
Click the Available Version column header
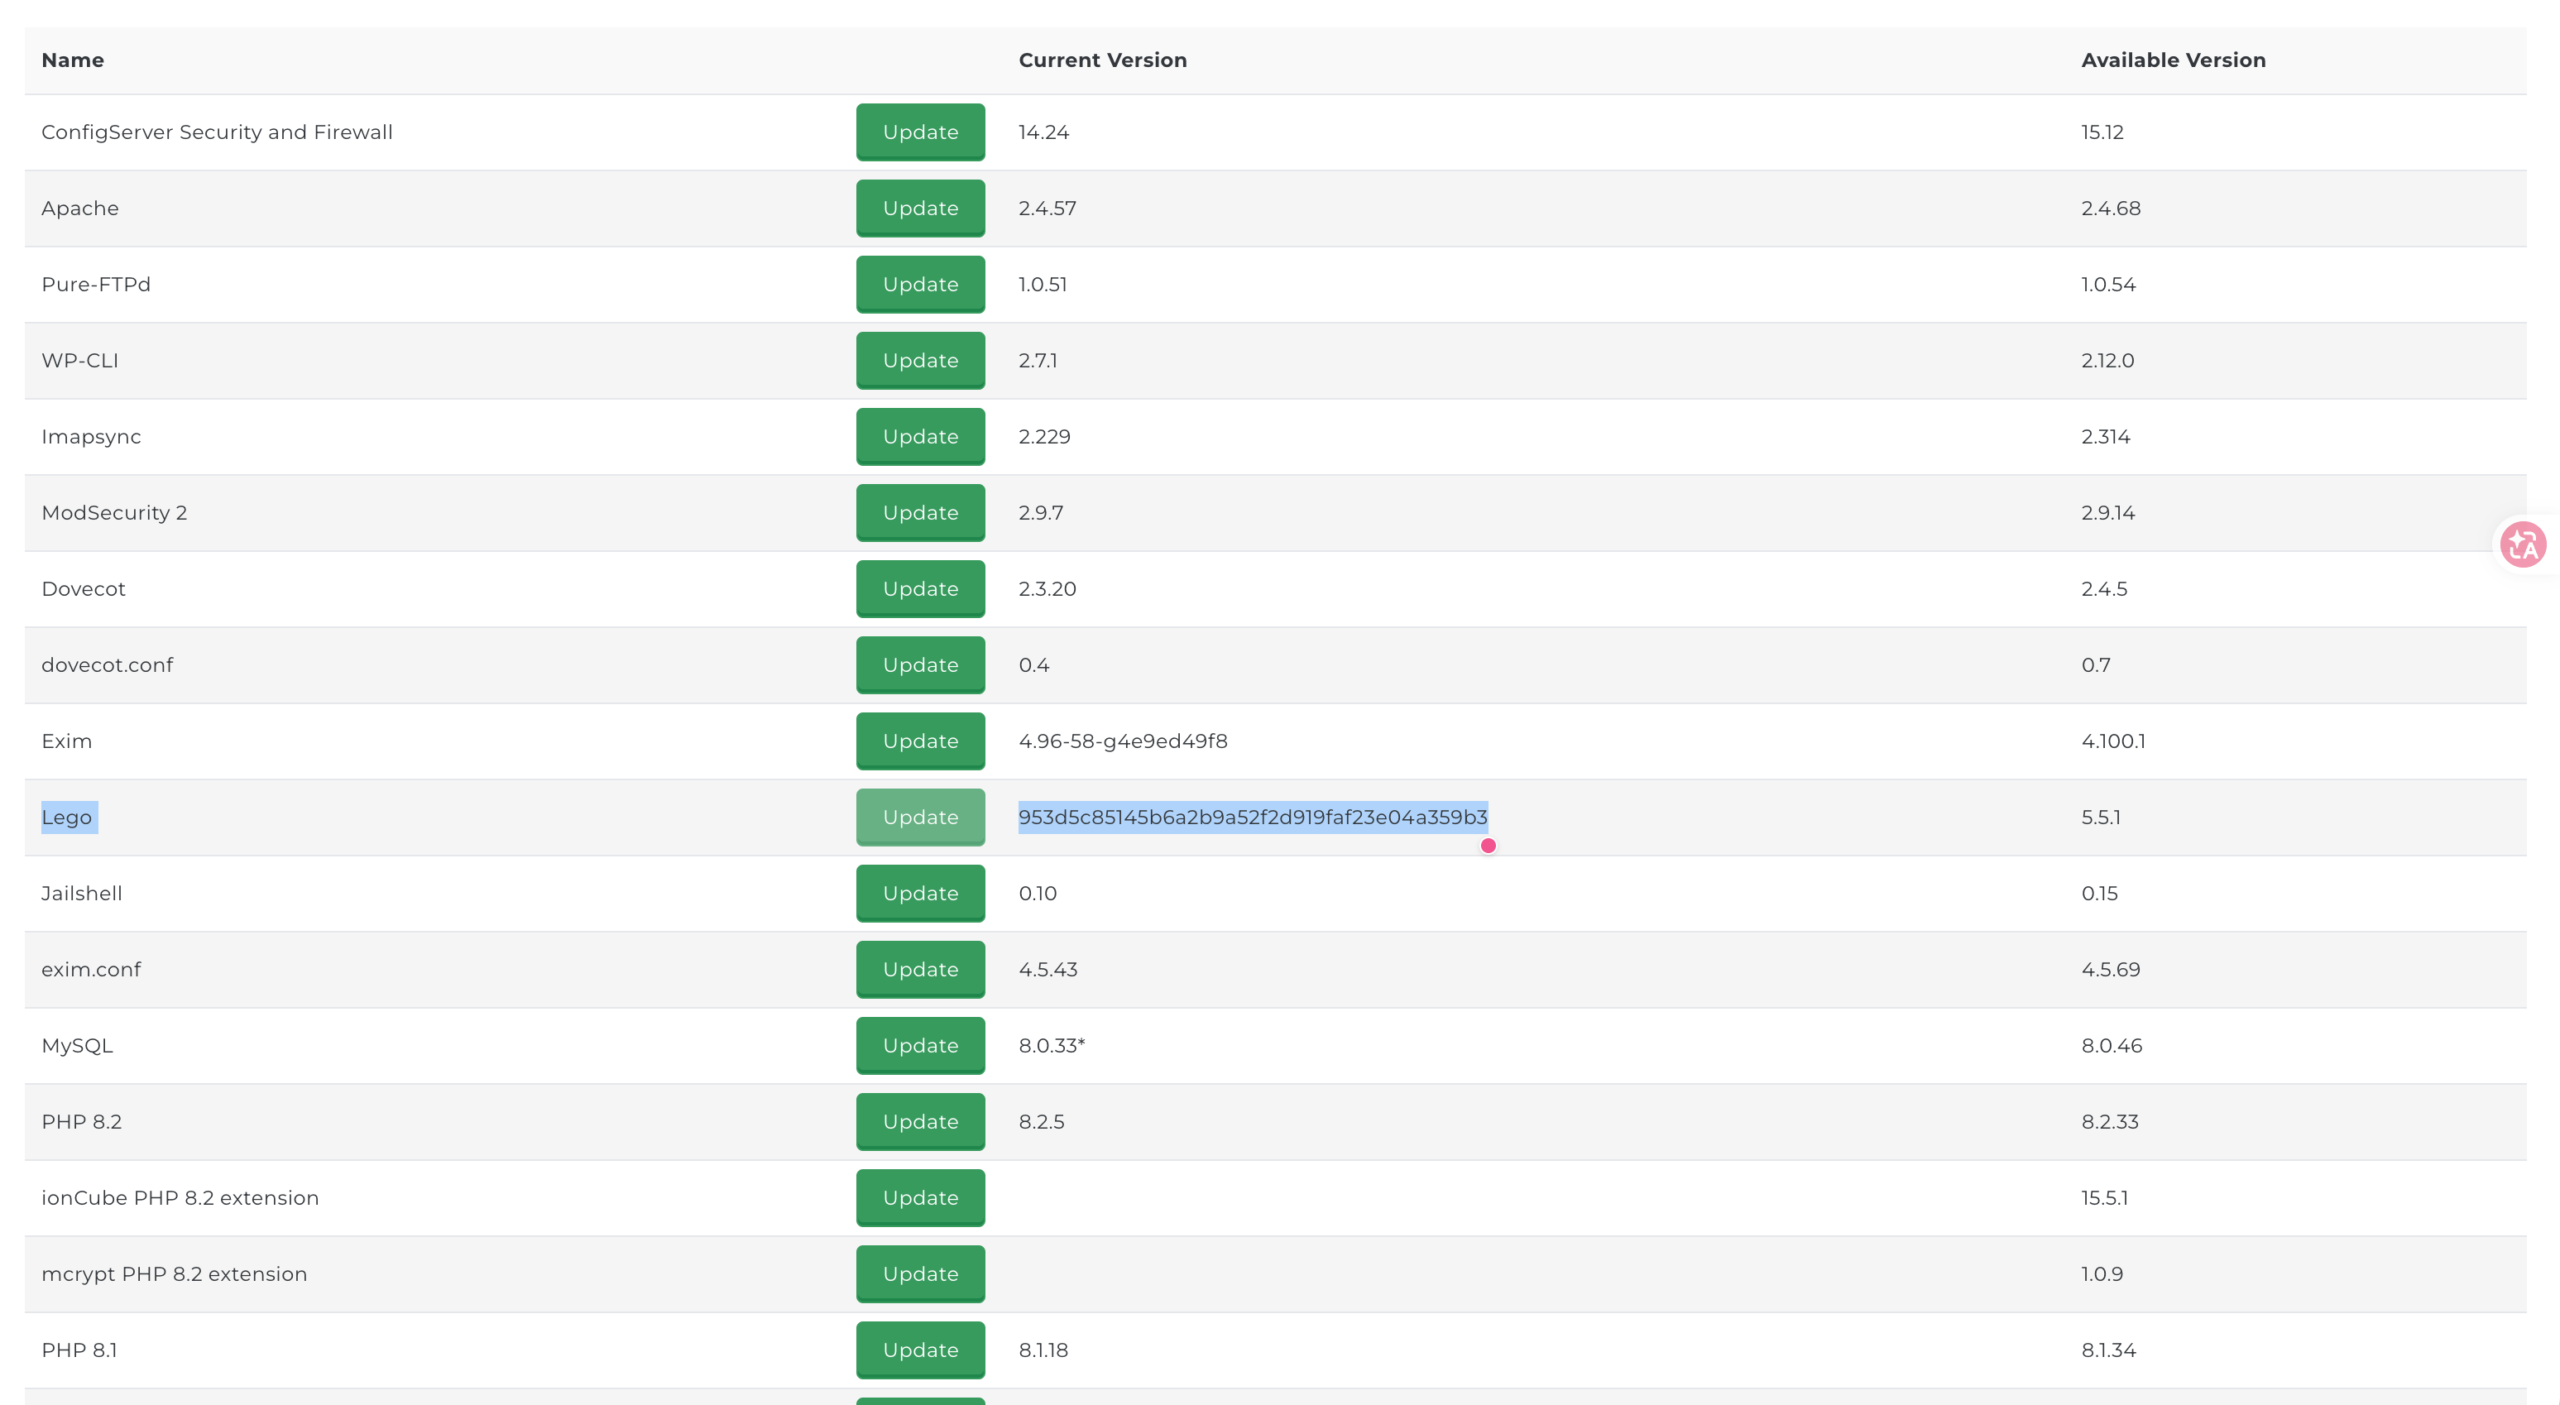click(2173, 60)
